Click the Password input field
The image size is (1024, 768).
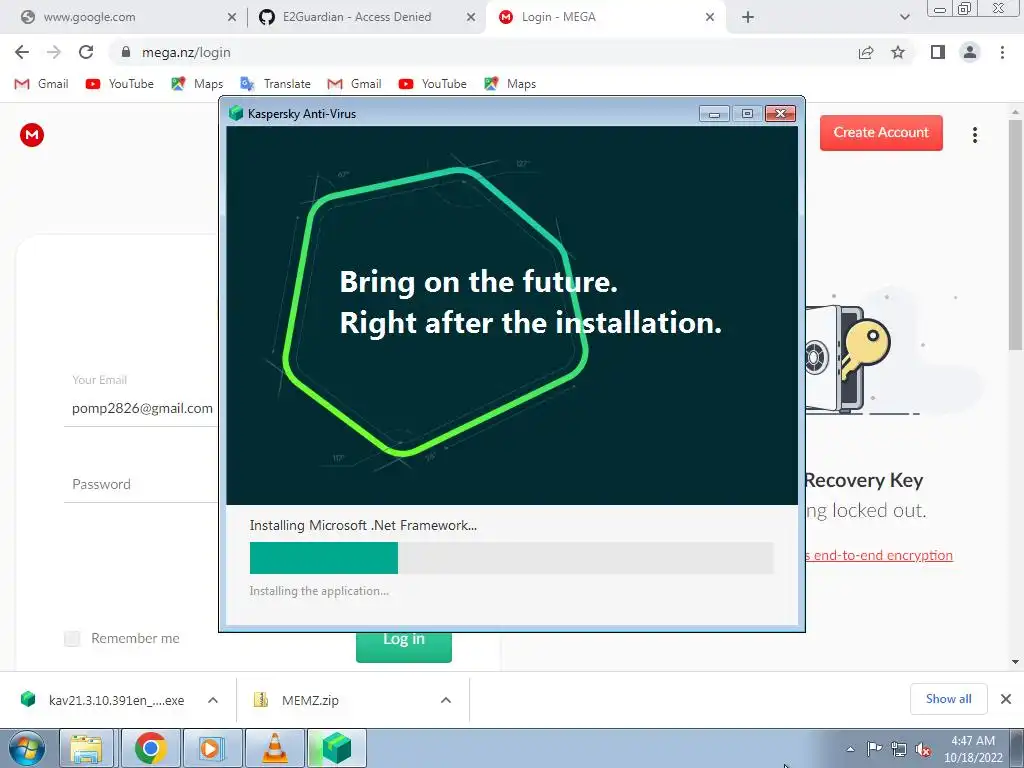[141, 485]
